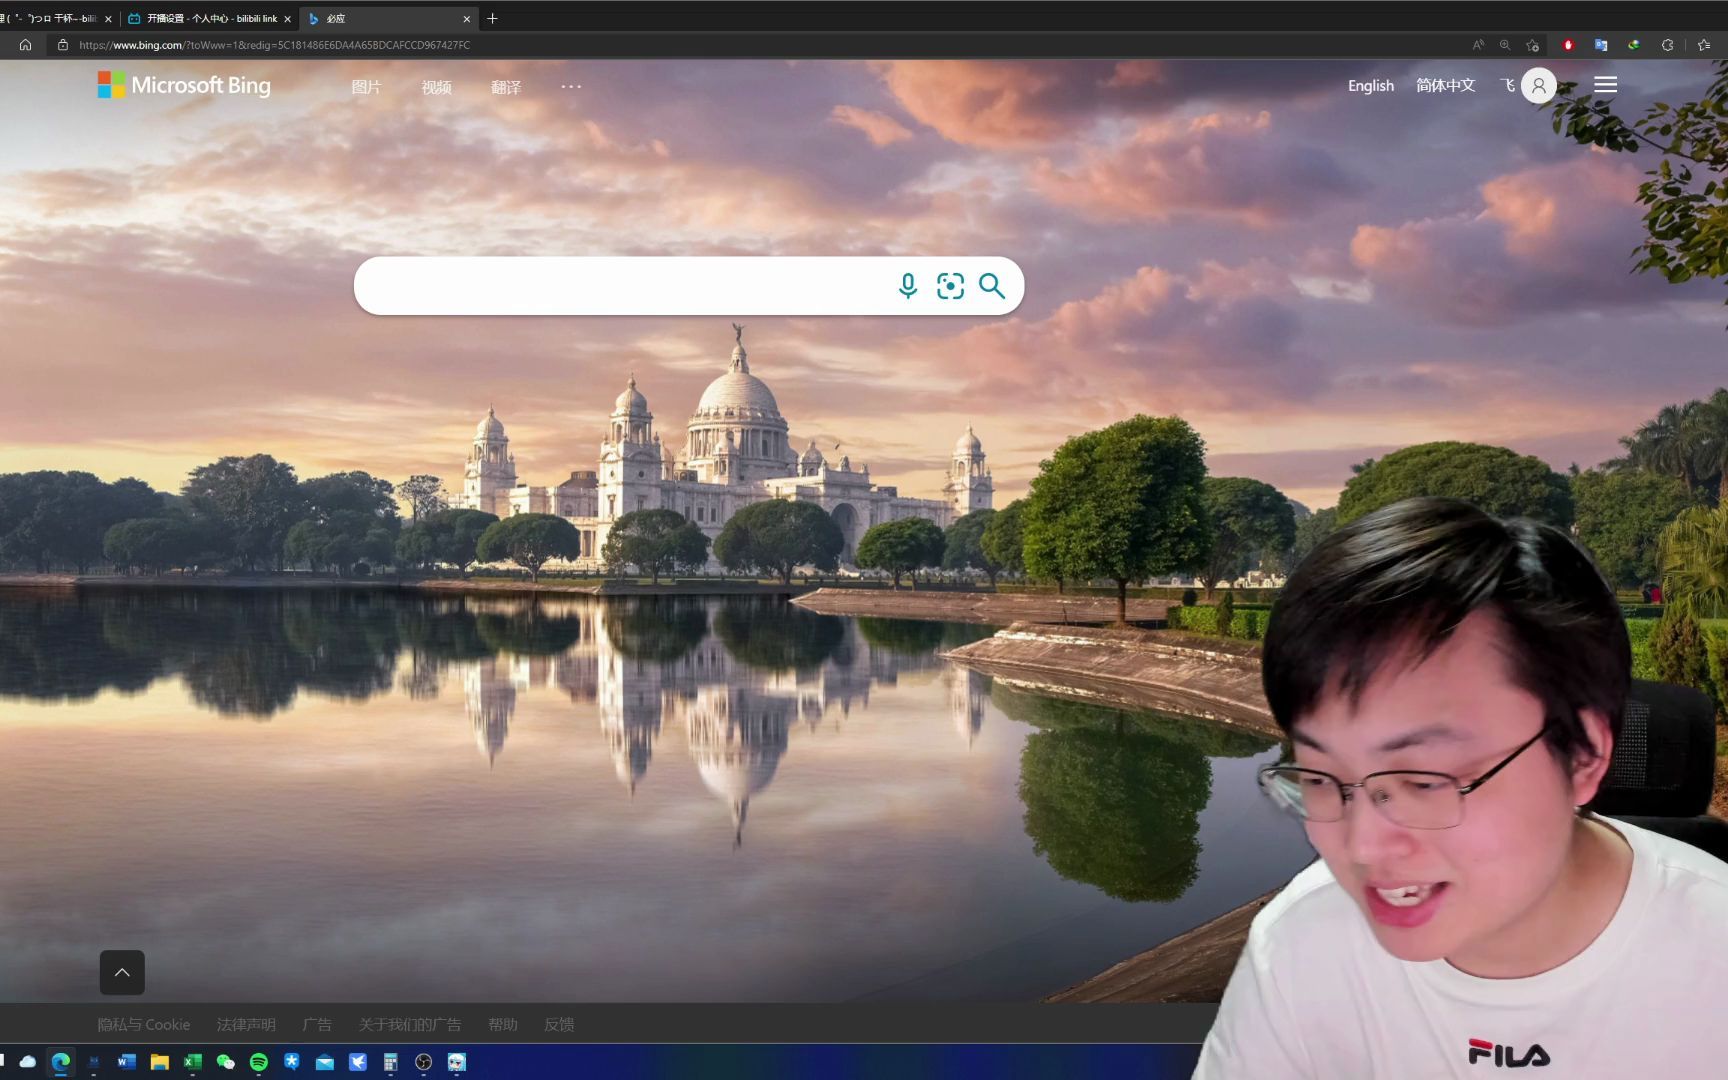Open Microsoft Edge from the taskbar

[x=61, y=1062]
